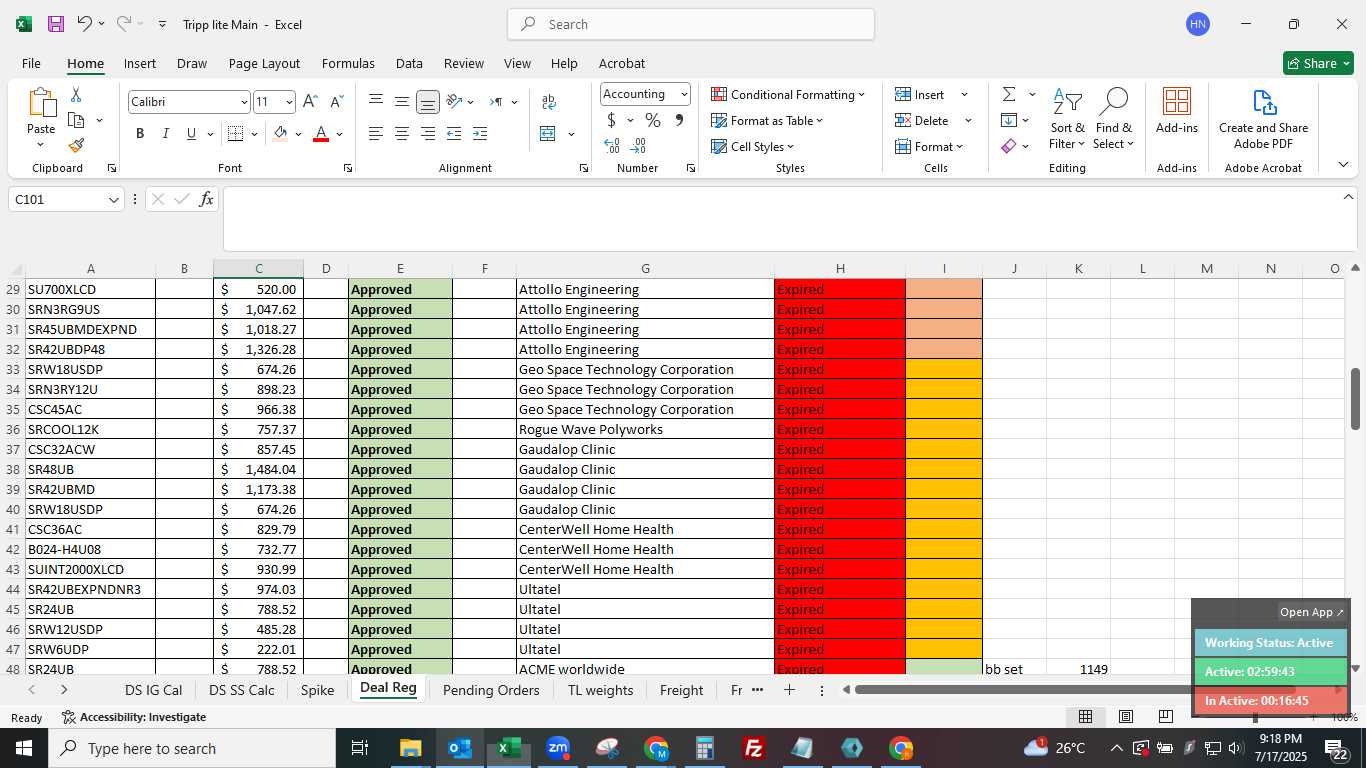
Task: Click the Copy icon in Clipboard group
Action: tap(76, 120)
